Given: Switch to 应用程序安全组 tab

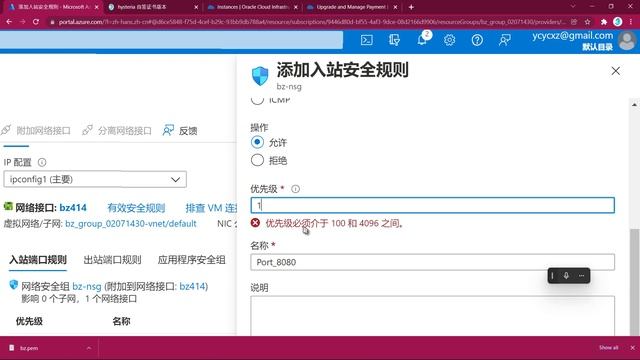Looking at the screenshot, I should pyautogui.click(x=191, y=260).
